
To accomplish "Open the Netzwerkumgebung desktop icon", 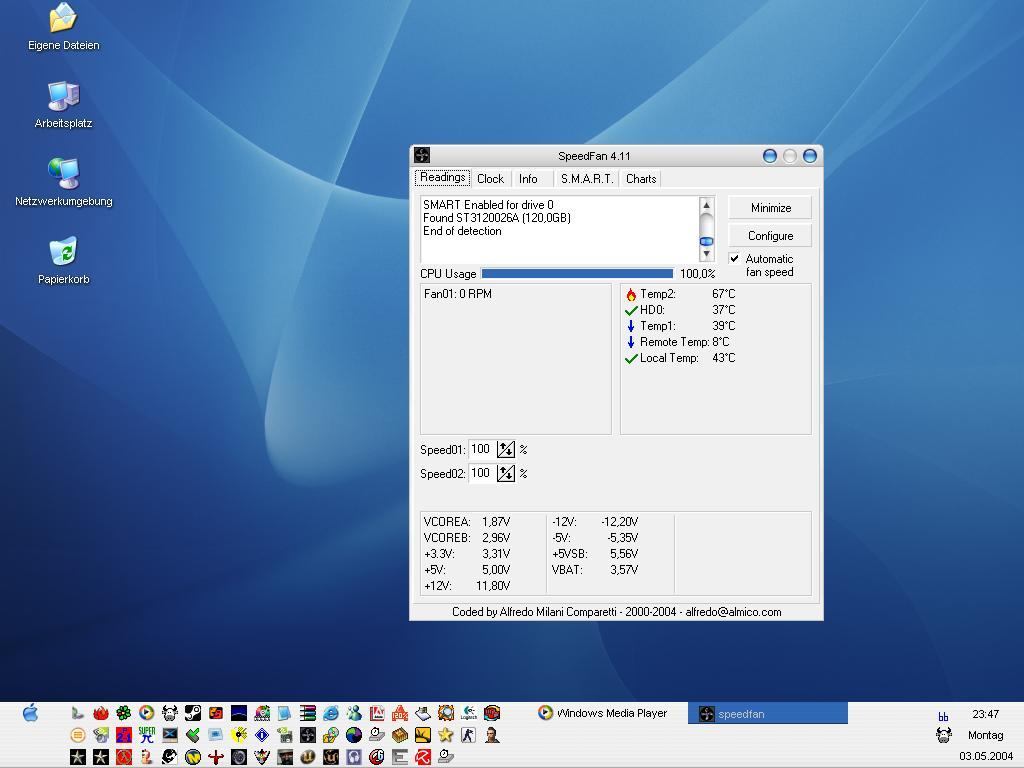I will [63, 174].
